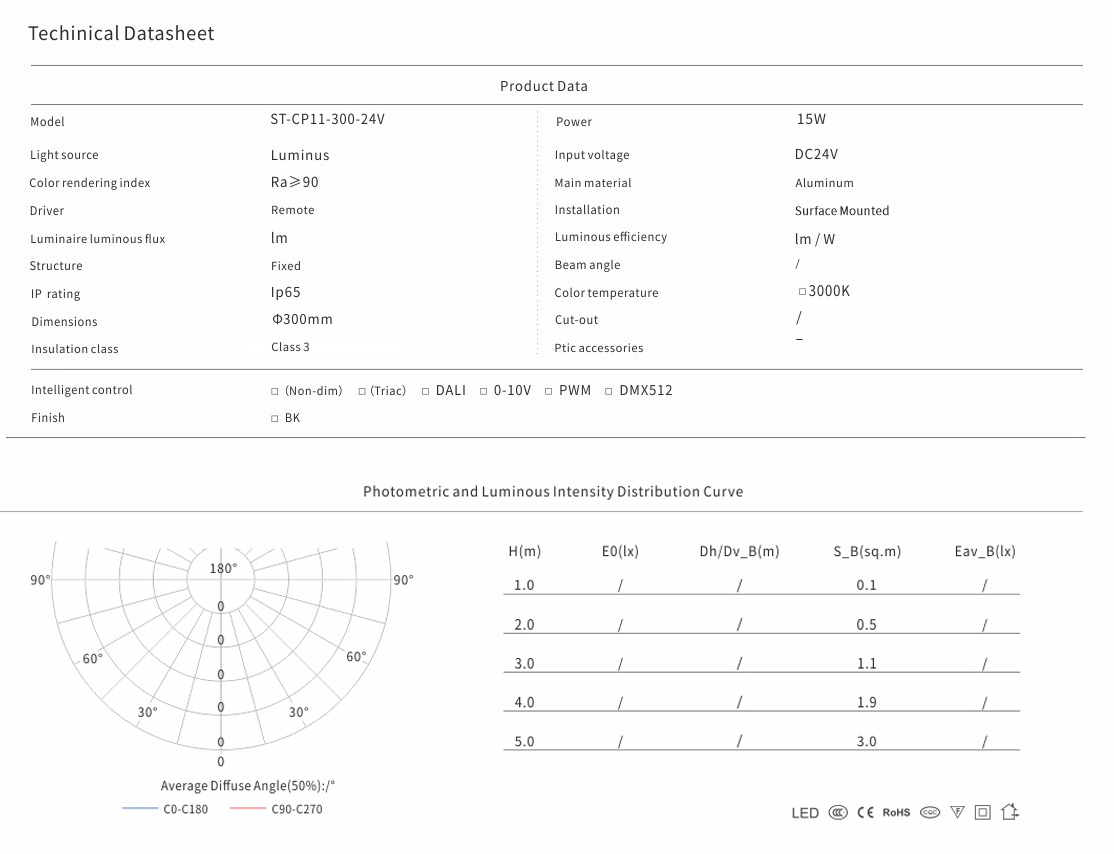The image size is (1114, 854).
Task: Check the (Non-dim) option box
Action: click(275, 392)
